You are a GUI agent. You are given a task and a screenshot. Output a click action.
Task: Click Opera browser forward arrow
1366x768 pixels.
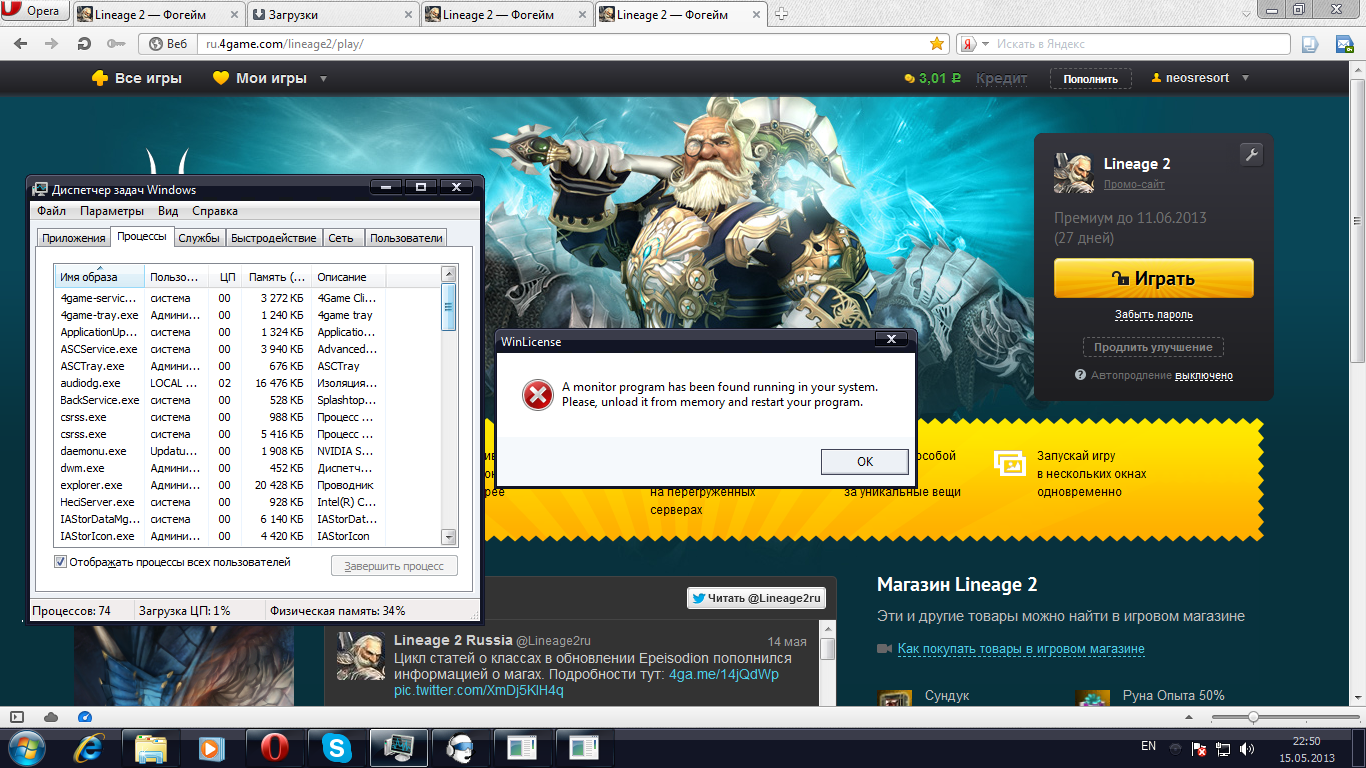(52, 44)
